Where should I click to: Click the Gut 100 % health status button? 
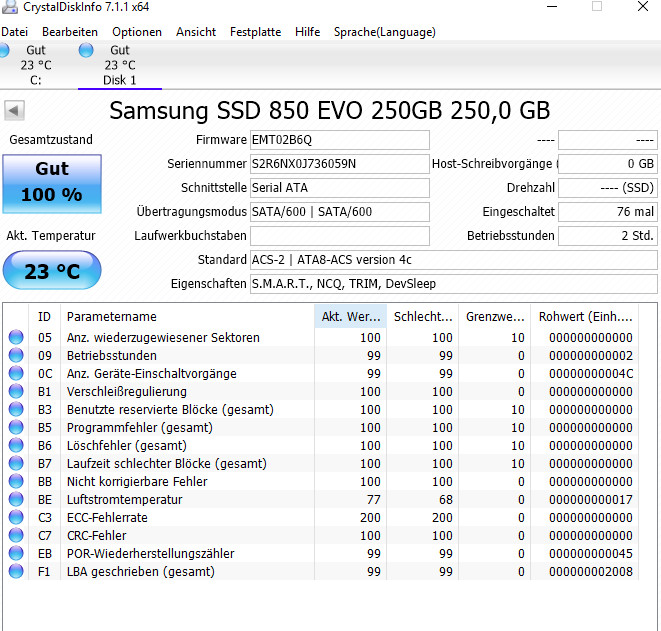pos(52,184)
